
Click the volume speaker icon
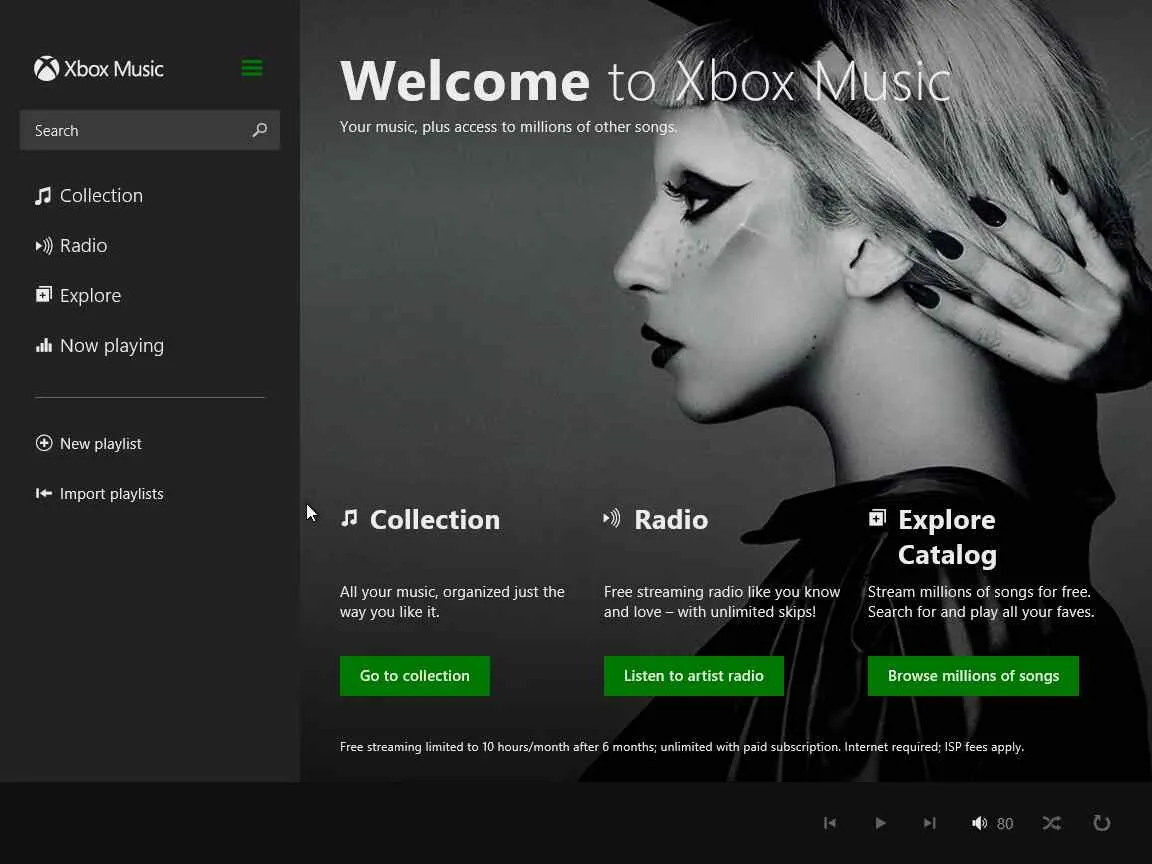pos(979,823)
